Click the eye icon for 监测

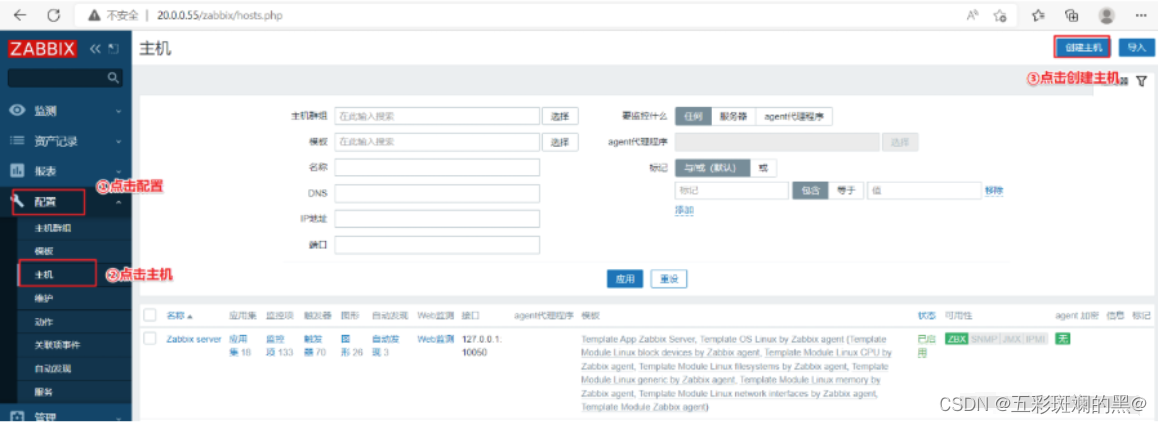coord(17,110)
